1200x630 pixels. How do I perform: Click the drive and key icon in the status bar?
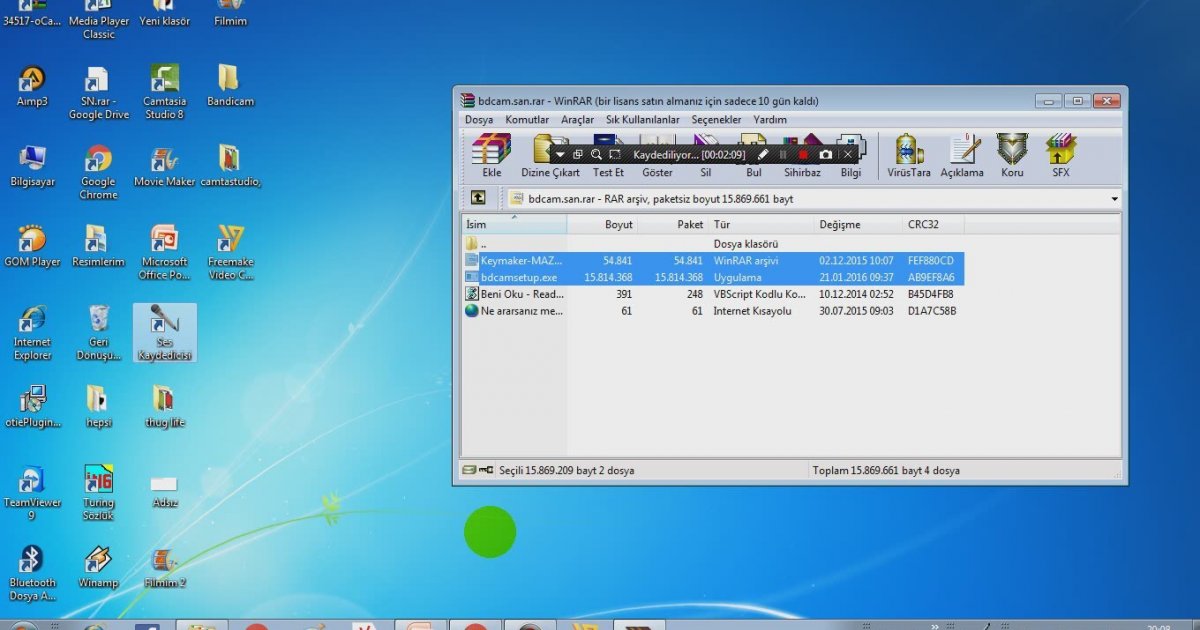pyautogui.click(x=477, y=470)
